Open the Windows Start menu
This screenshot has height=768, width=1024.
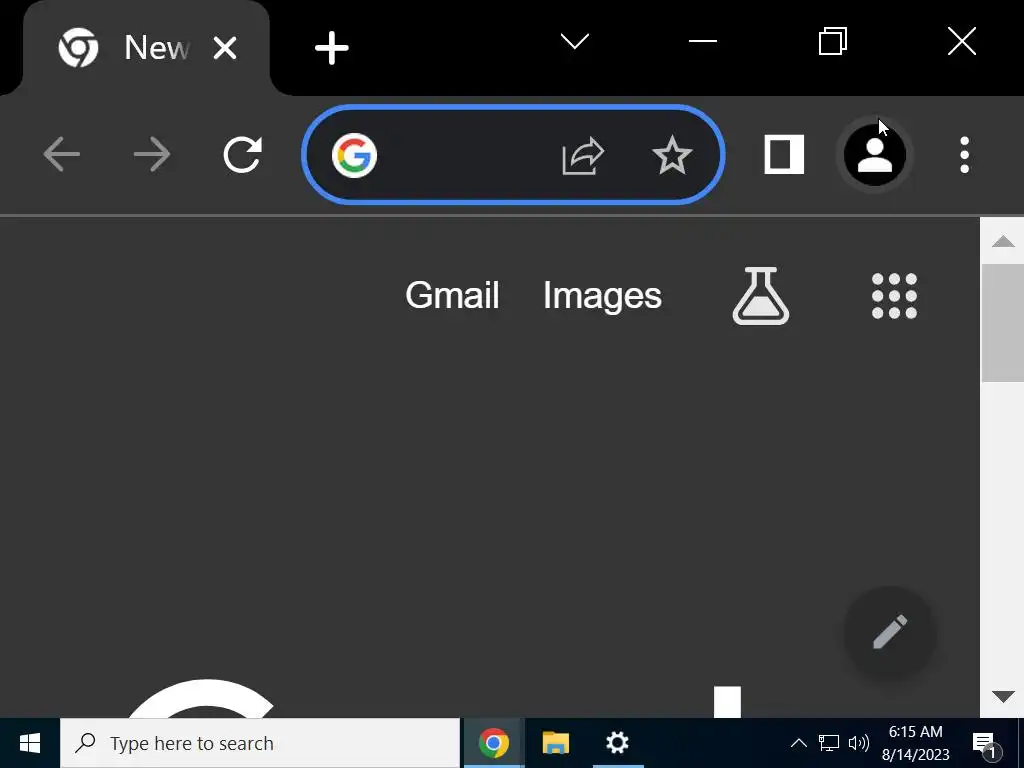[x=29, y=743]
